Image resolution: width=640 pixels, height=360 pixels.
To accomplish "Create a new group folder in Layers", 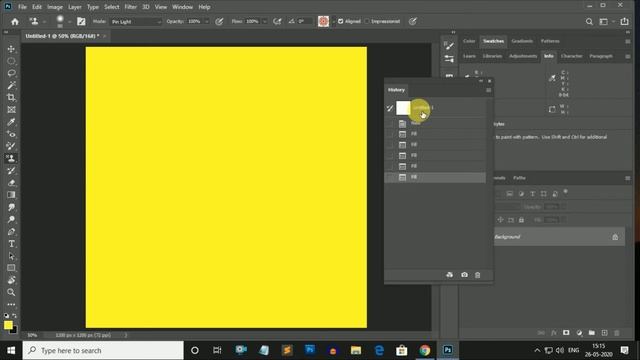I will point(592,333).
